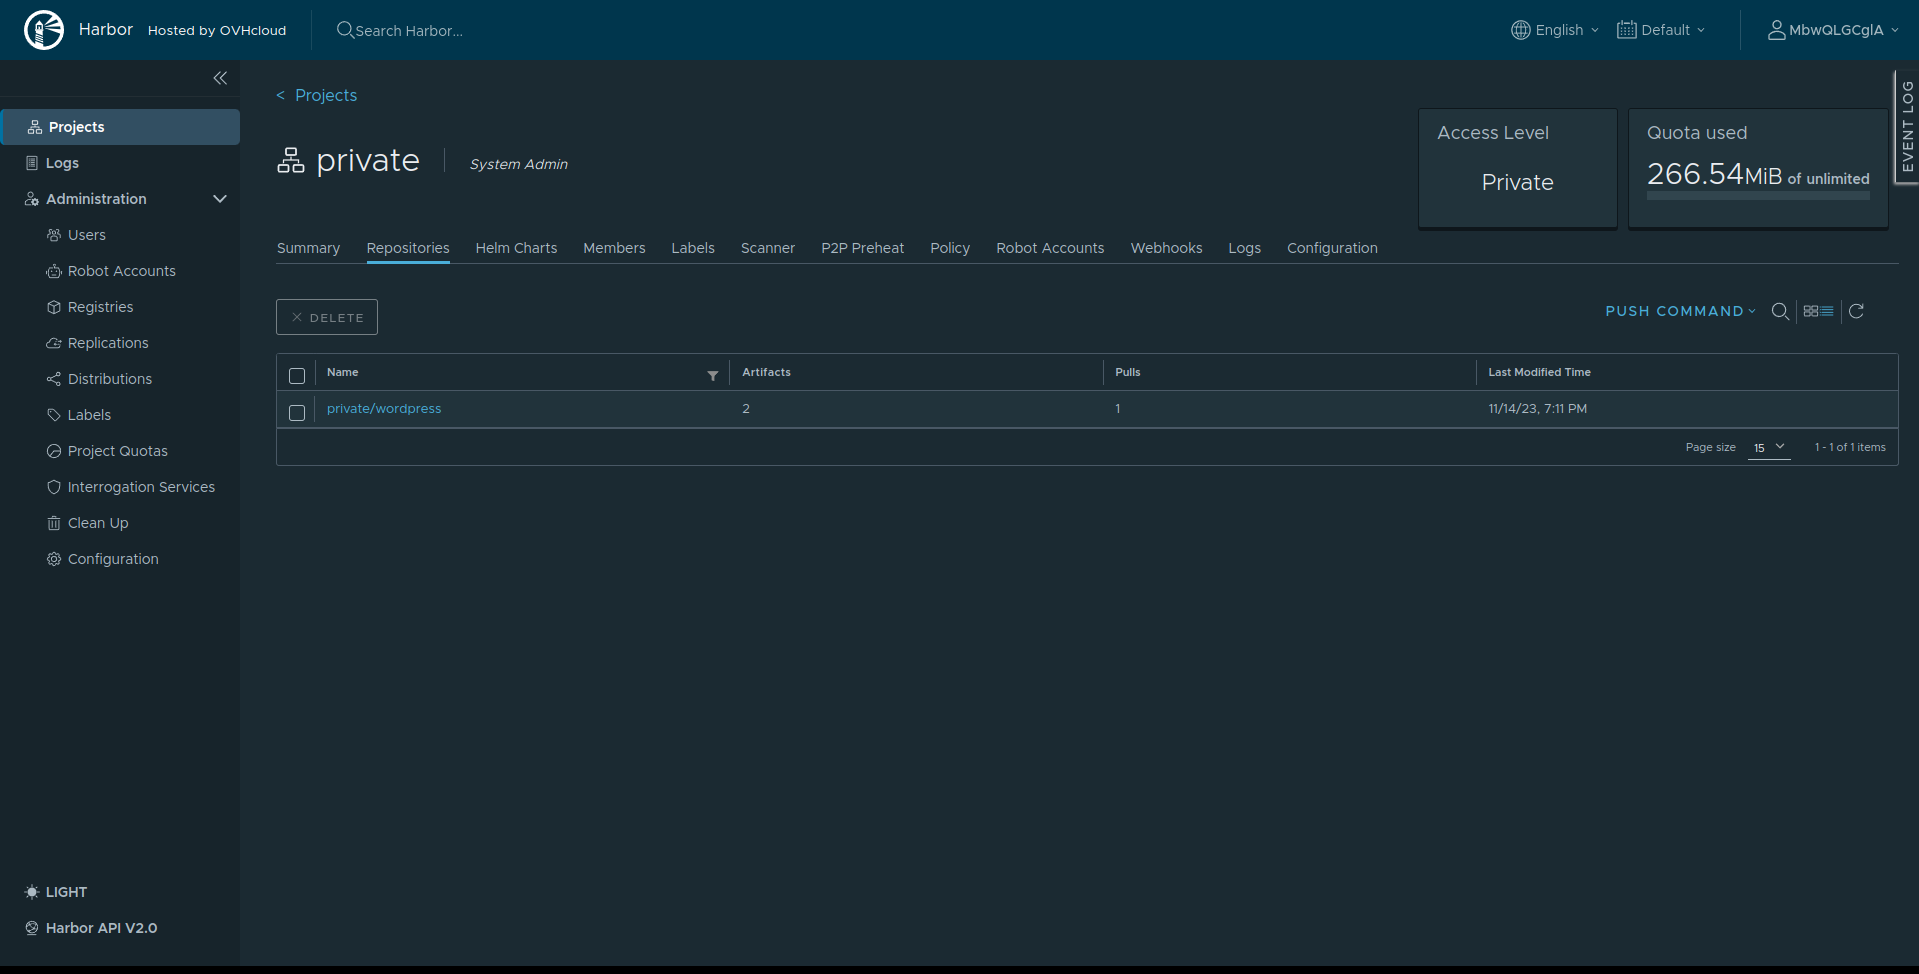Click the Harbor logo

click(44, 29)
